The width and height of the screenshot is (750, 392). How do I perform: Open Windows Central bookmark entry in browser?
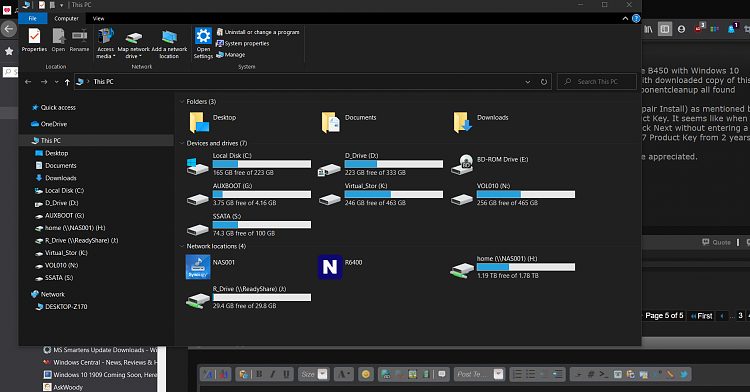[x=100, y=362]
